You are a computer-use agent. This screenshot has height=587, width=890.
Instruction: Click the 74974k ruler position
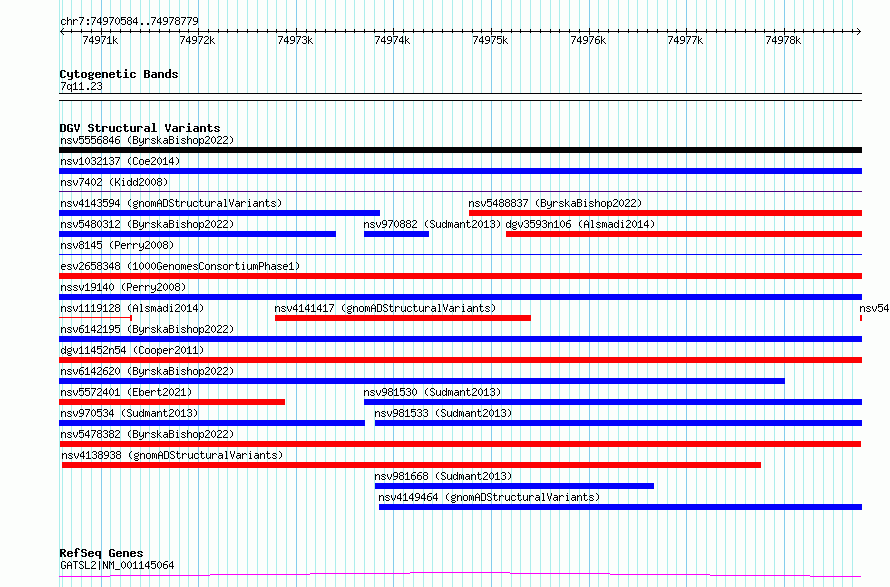[392, 40]
